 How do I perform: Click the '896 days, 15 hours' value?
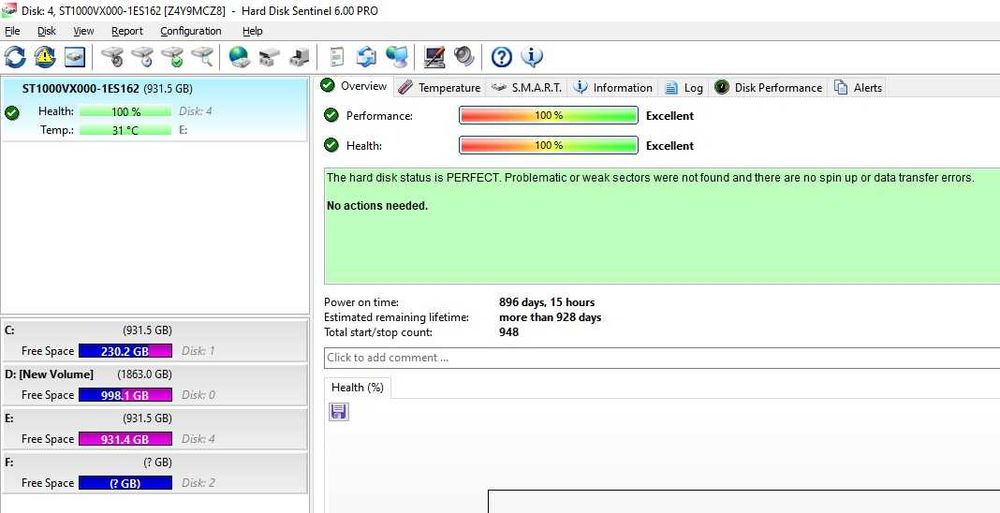coord(547,302)
